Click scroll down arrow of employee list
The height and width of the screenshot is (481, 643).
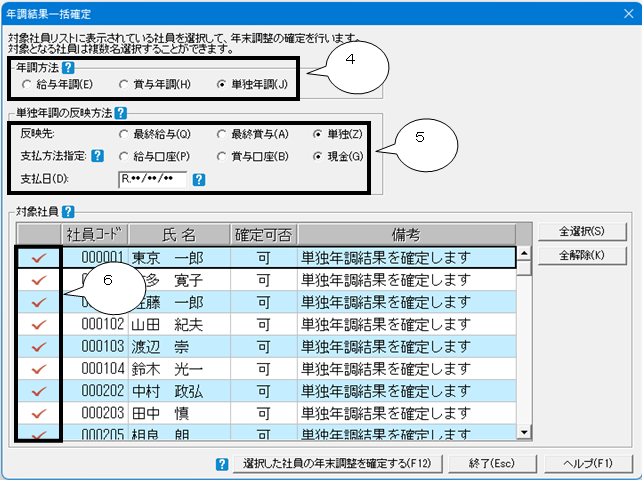[524, 432]
